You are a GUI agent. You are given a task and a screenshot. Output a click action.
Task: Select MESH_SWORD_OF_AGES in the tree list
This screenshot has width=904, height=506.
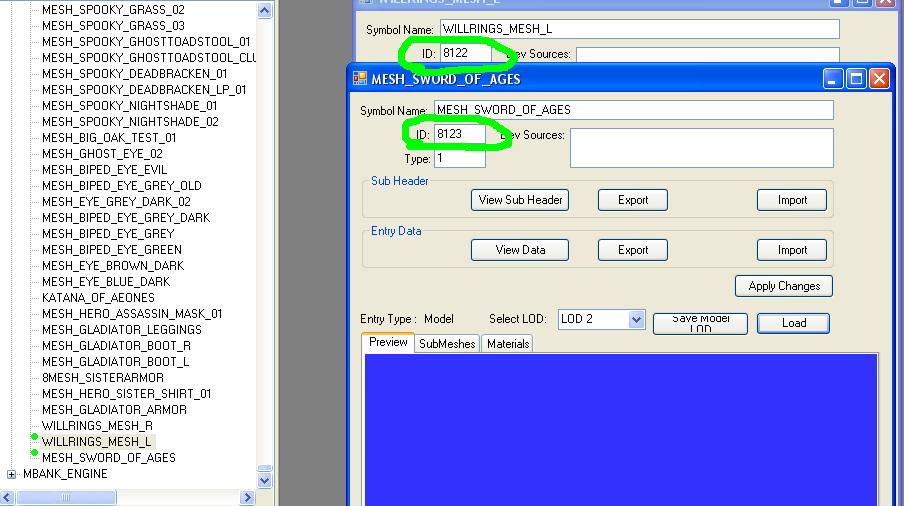108,458
